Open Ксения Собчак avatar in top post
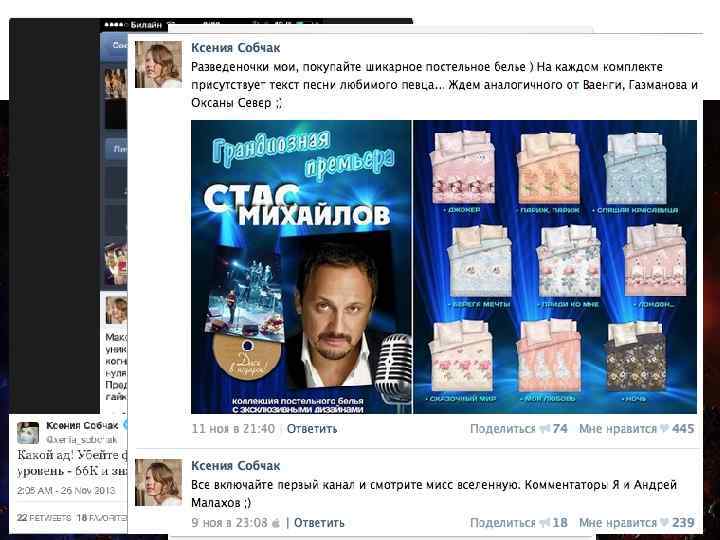 (158, 64)
